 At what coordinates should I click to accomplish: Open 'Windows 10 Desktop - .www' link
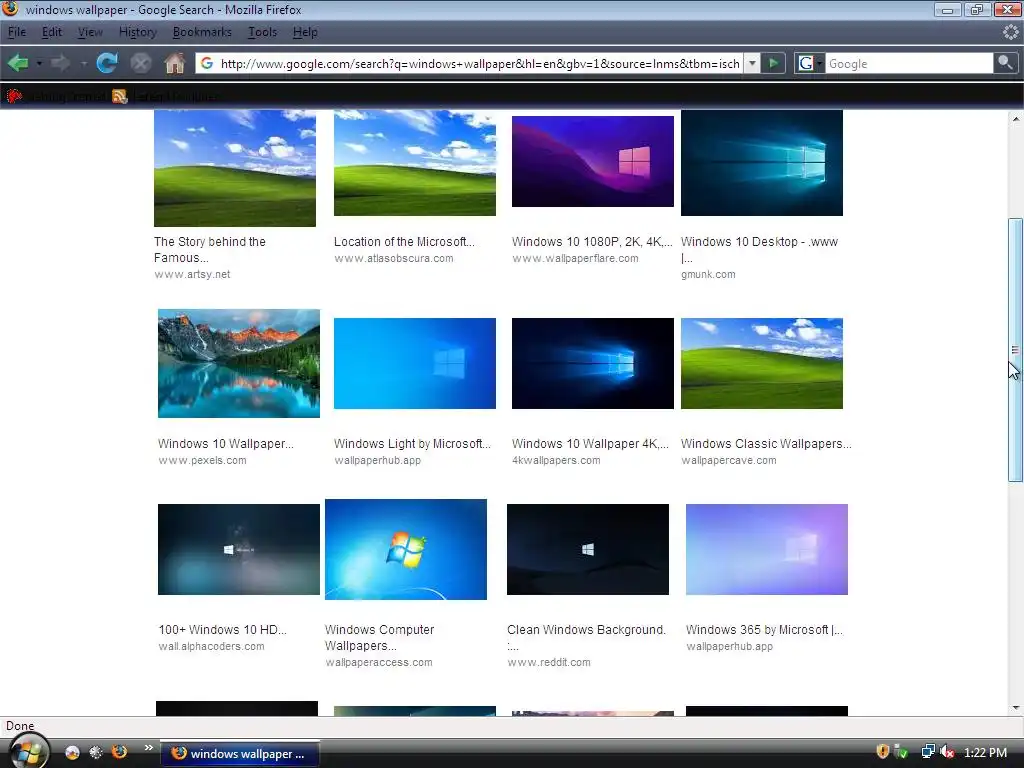point(759,249)
